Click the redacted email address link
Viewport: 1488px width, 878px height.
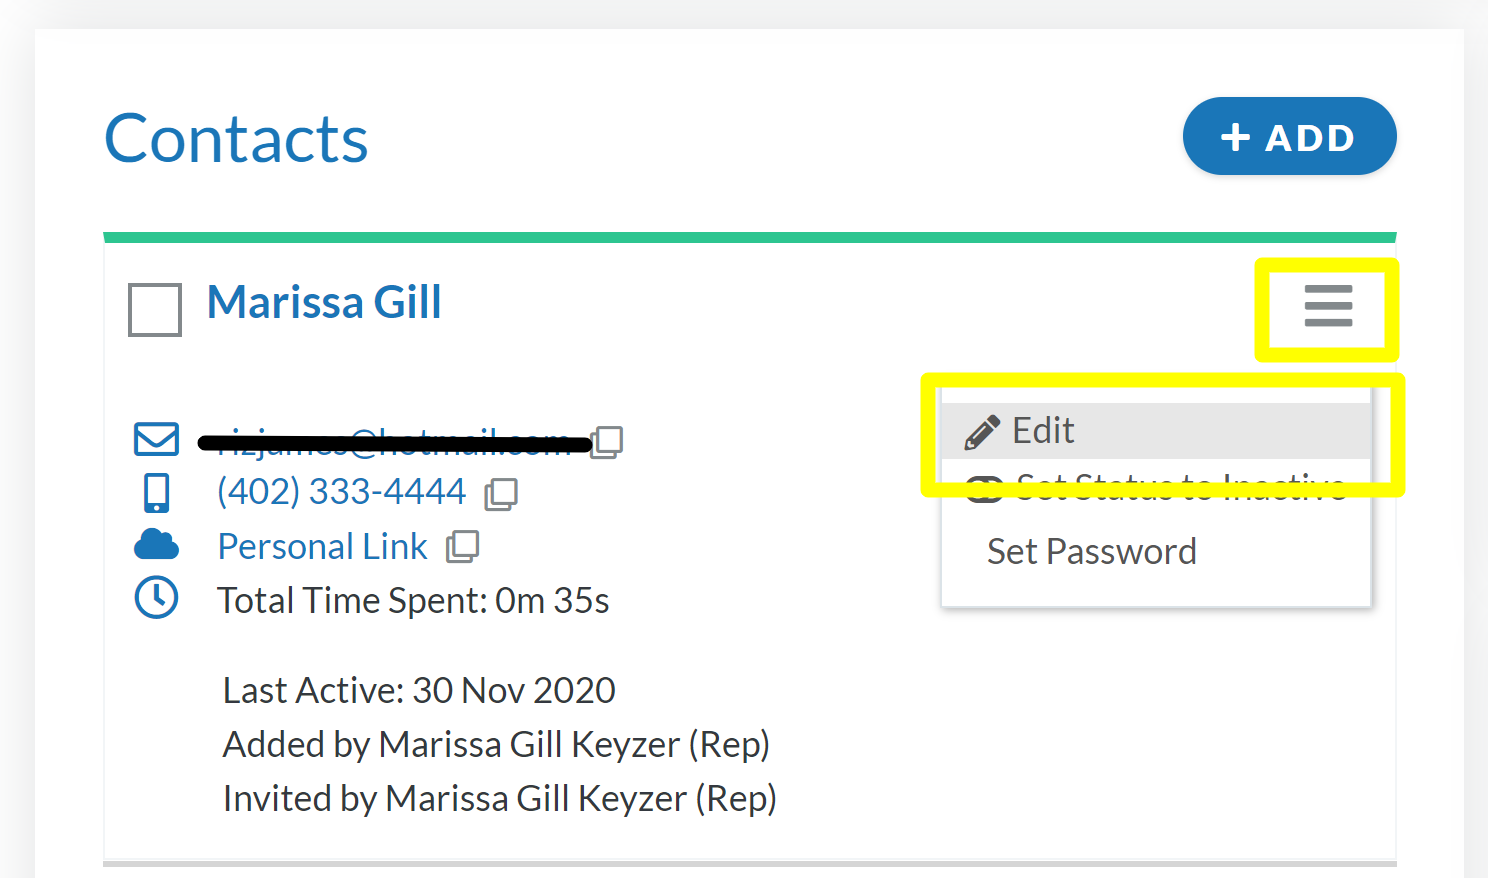(x=395, y=441)
